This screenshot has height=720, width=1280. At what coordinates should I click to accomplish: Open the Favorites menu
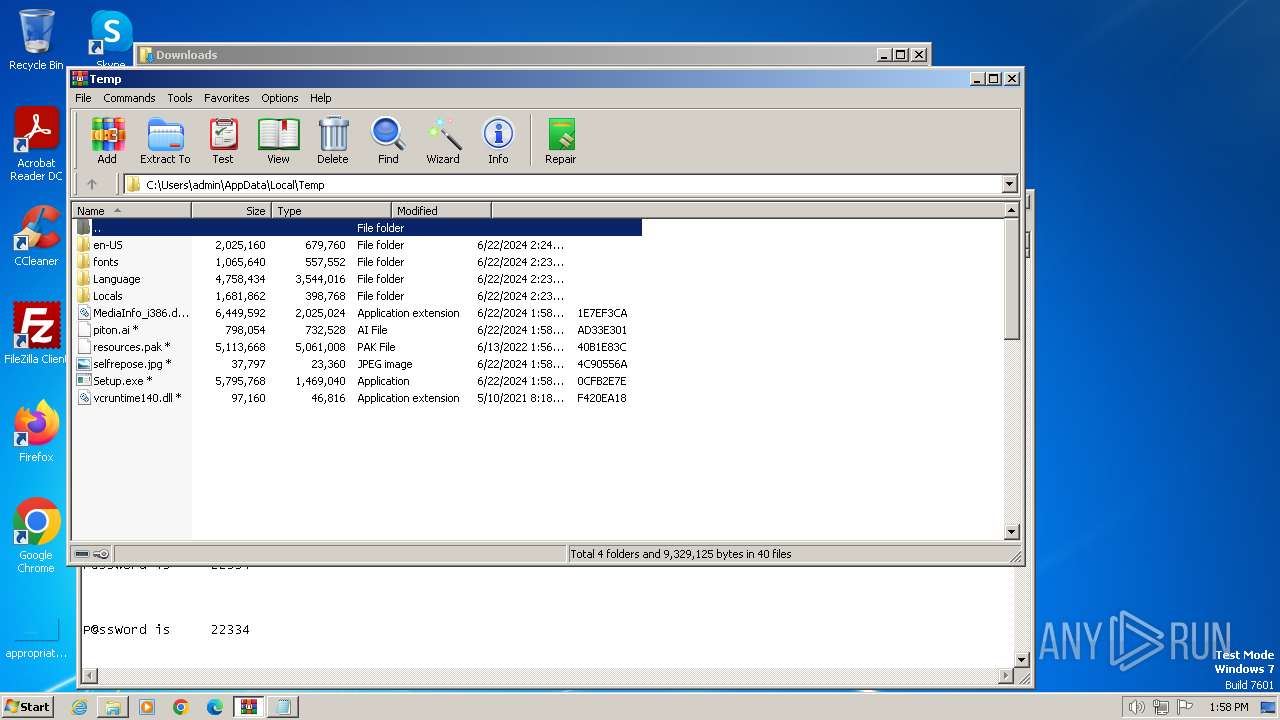coord(227,98)
